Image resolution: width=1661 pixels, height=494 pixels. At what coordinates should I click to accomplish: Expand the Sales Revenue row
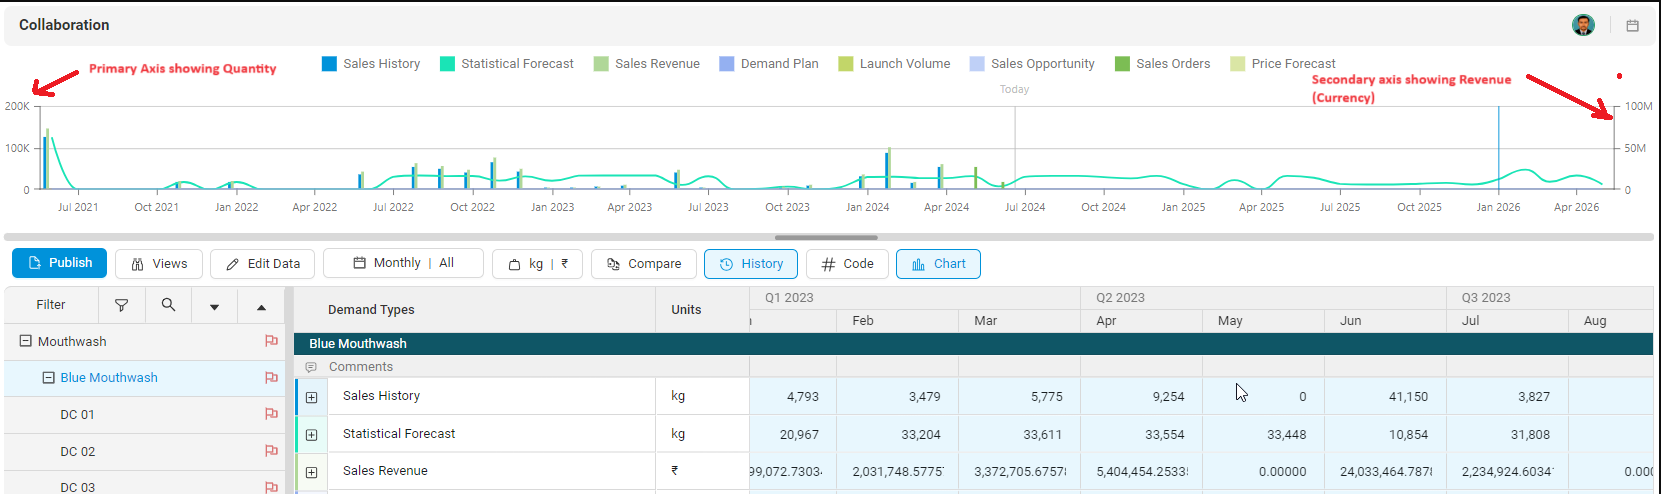click(311, 472)
